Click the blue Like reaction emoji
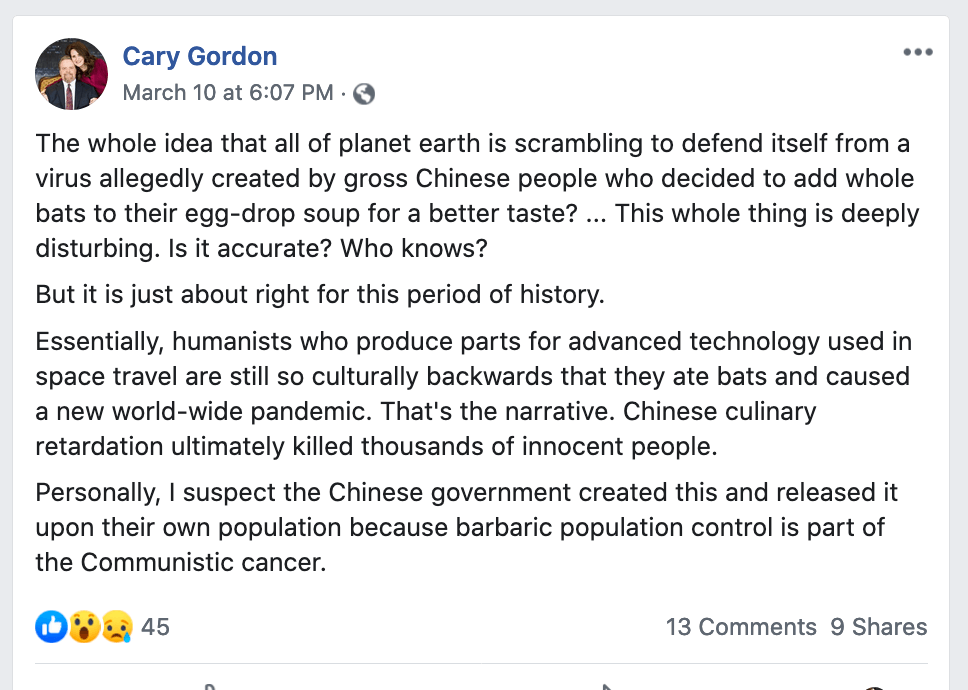 [51, 627]
